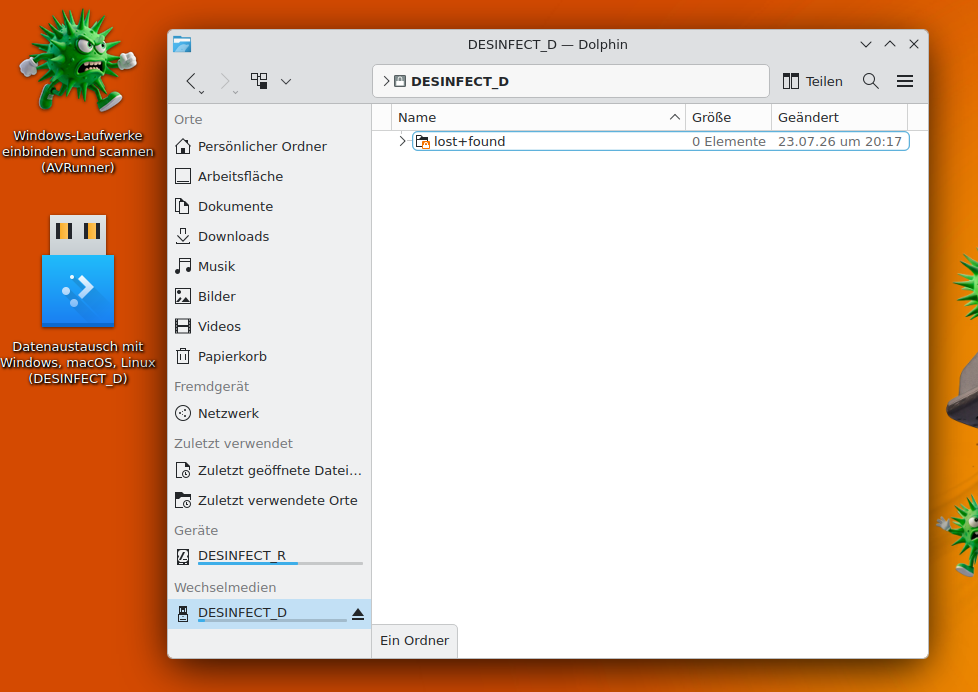Click the Fremdgerät section header
Screen dimensions: 978x692
pos(211,386)
